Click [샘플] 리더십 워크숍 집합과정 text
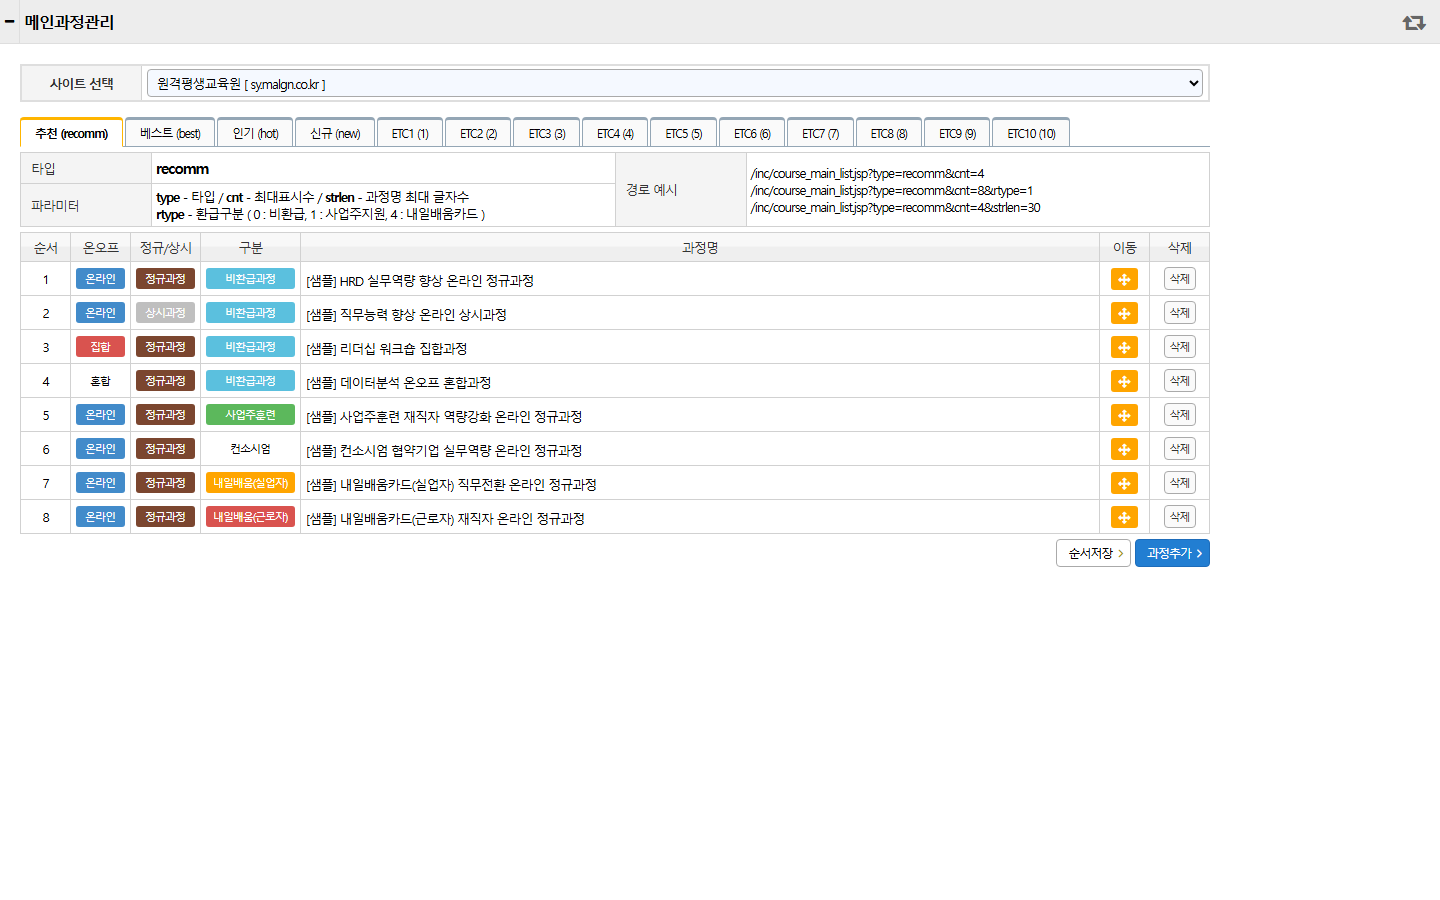 [387, 349]
